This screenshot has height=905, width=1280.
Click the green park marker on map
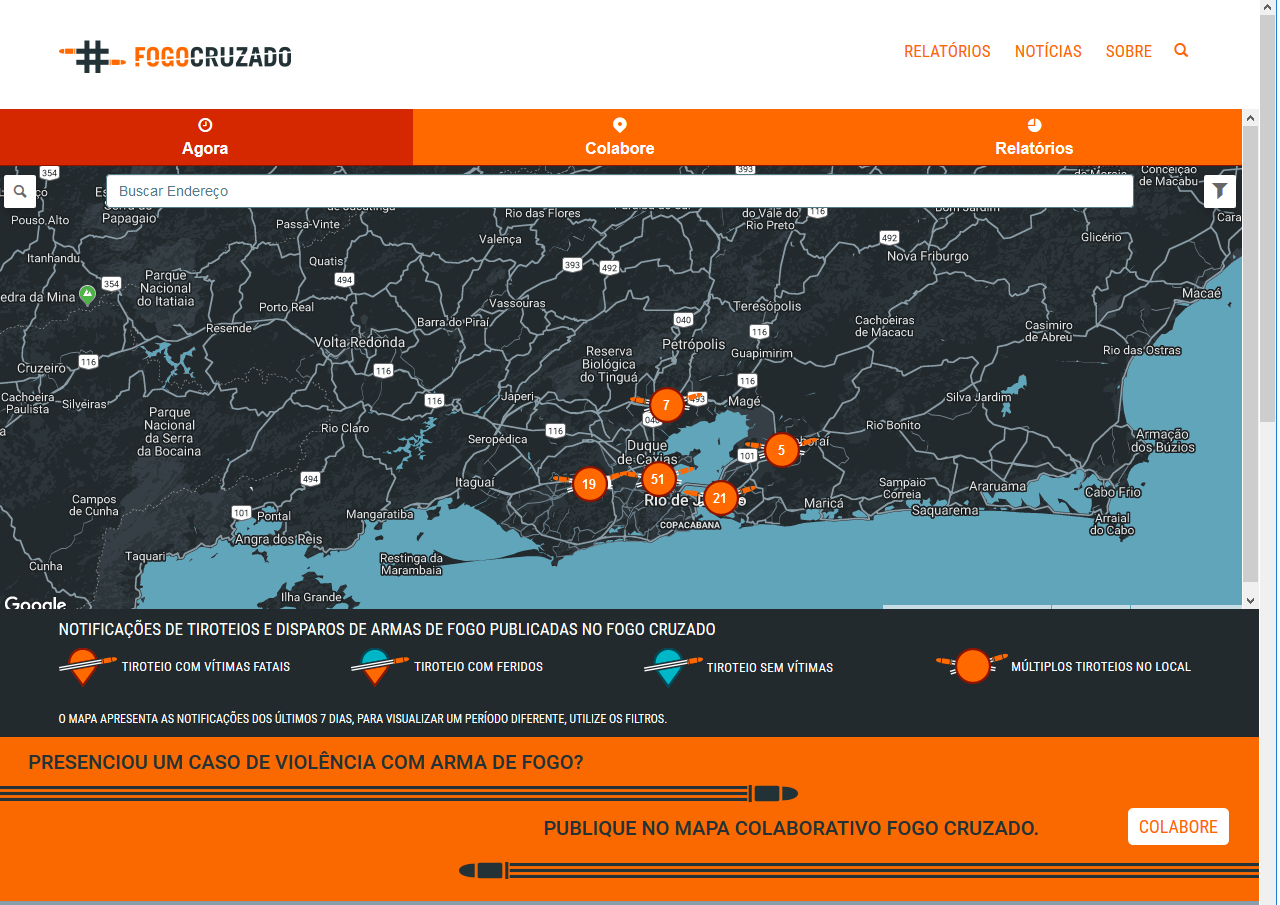88,294
